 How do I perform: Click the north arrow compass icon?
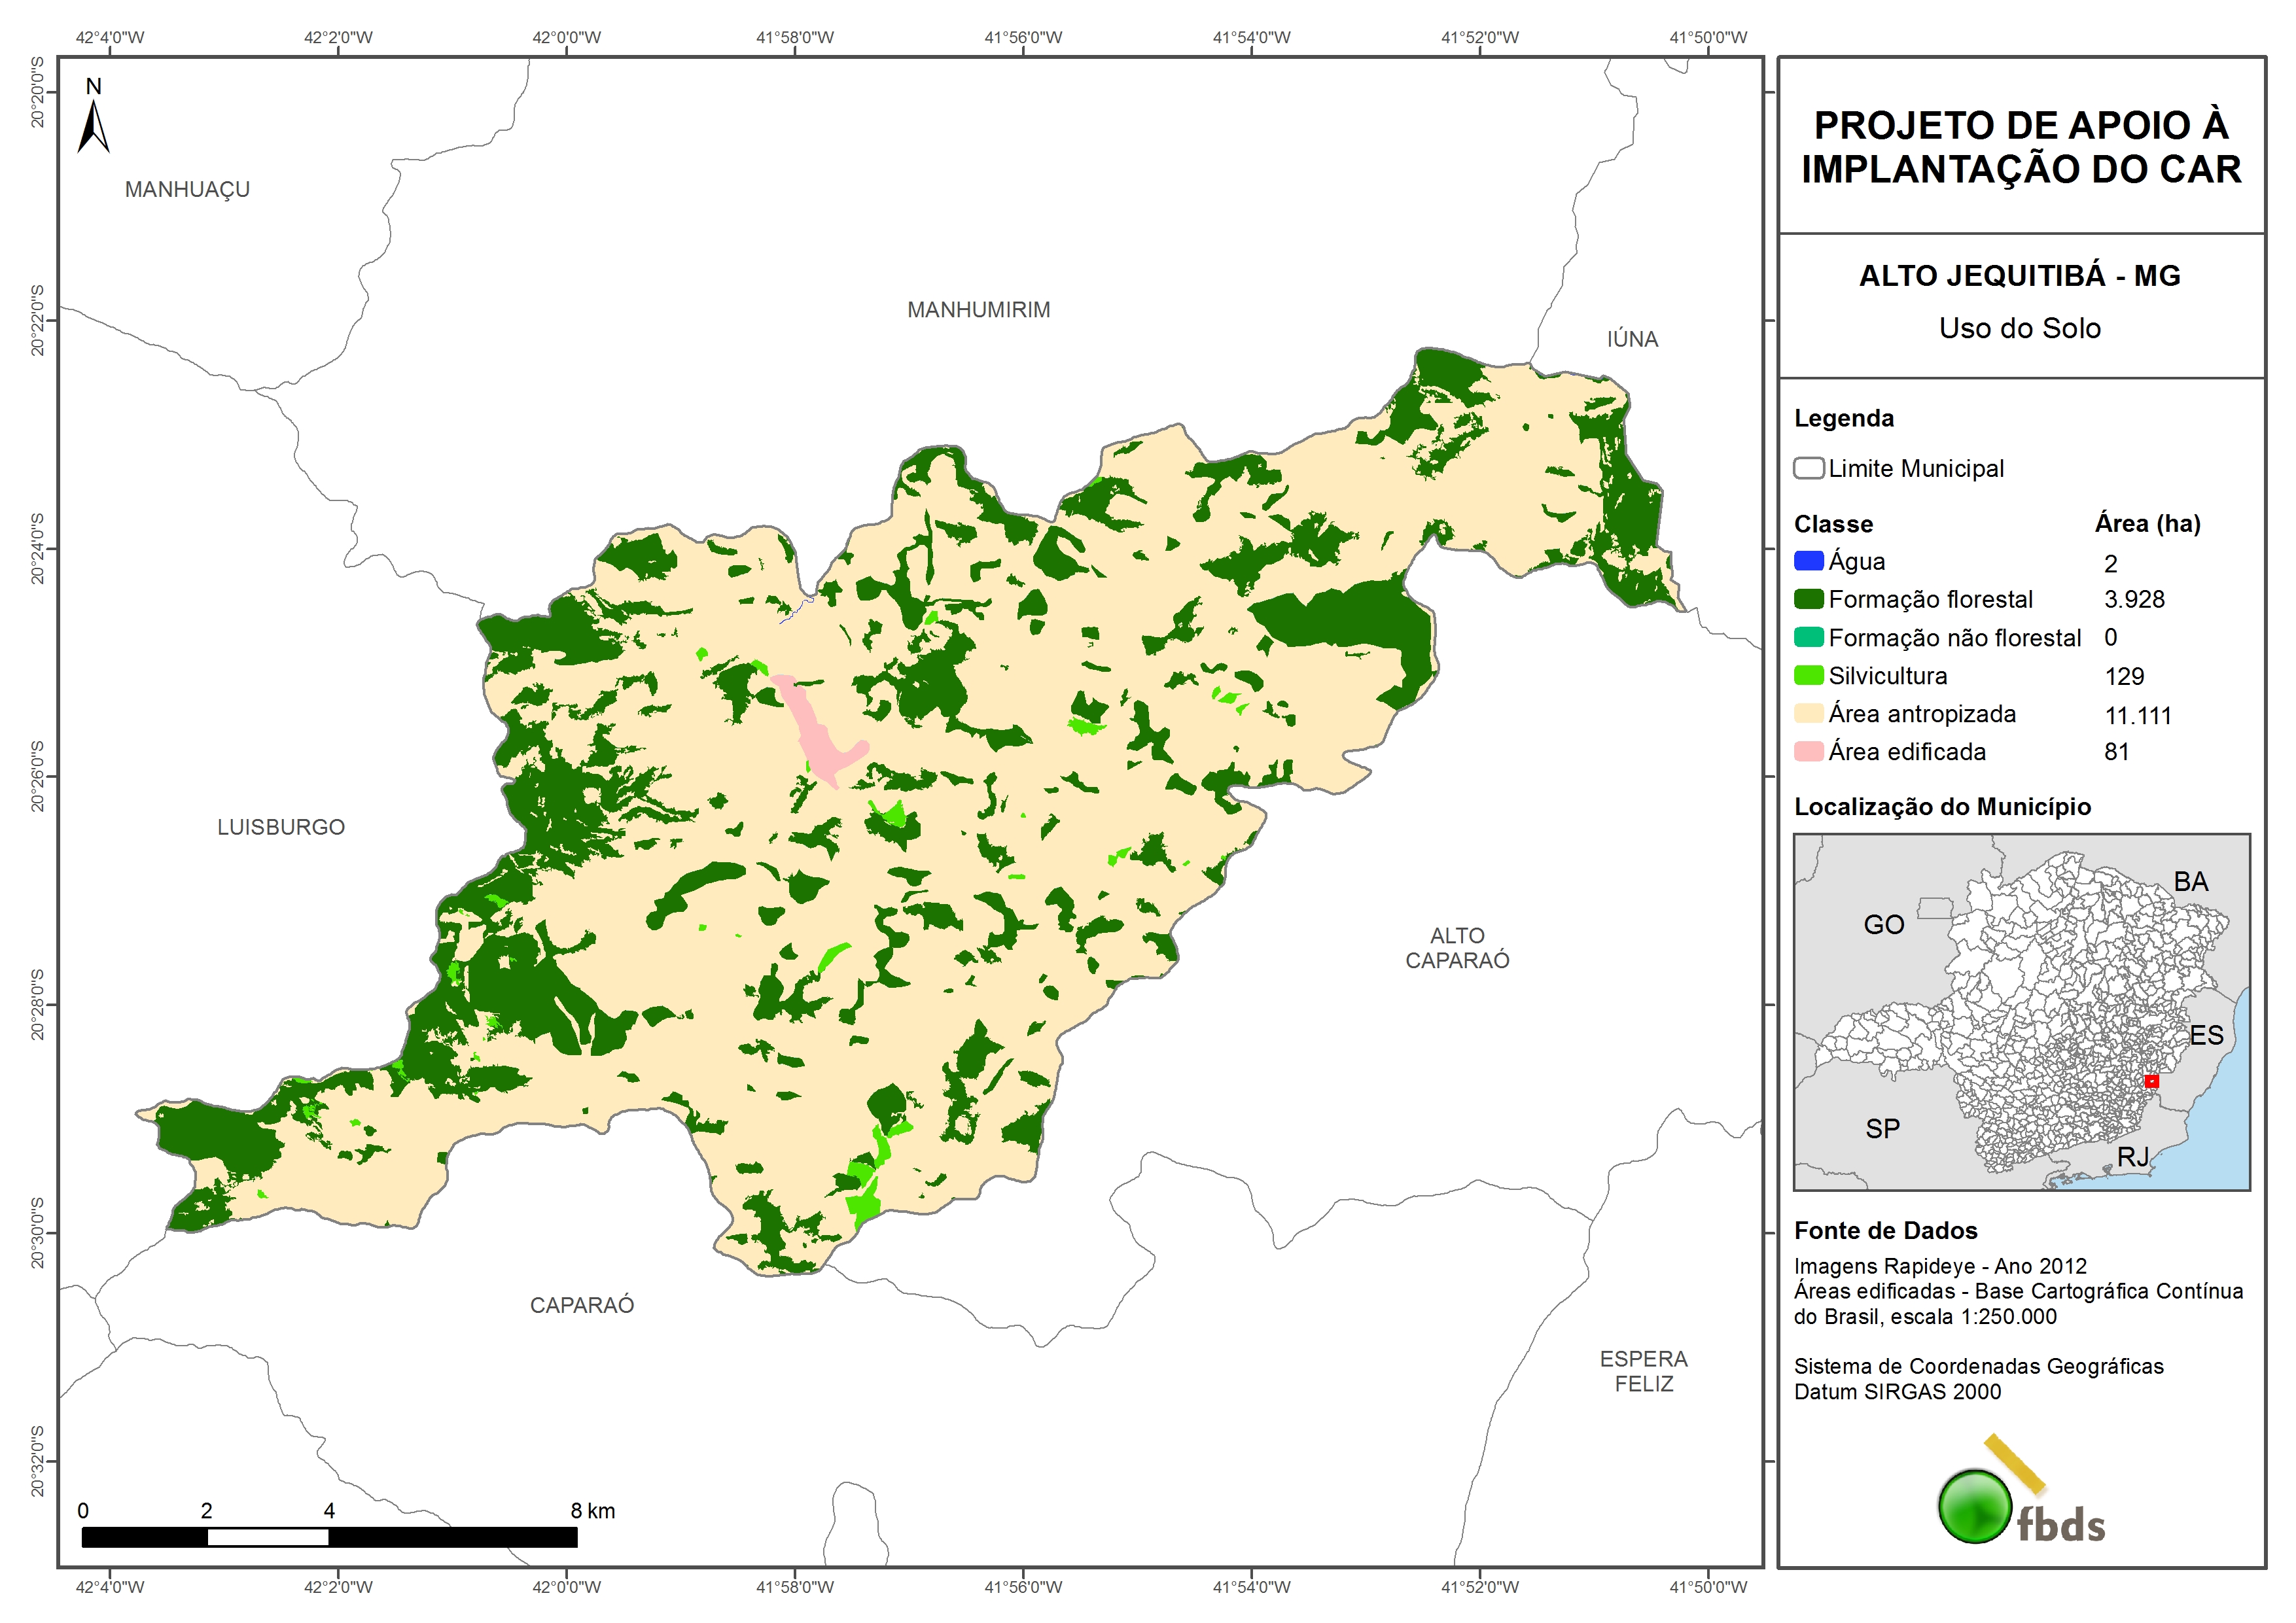(93, 127)
